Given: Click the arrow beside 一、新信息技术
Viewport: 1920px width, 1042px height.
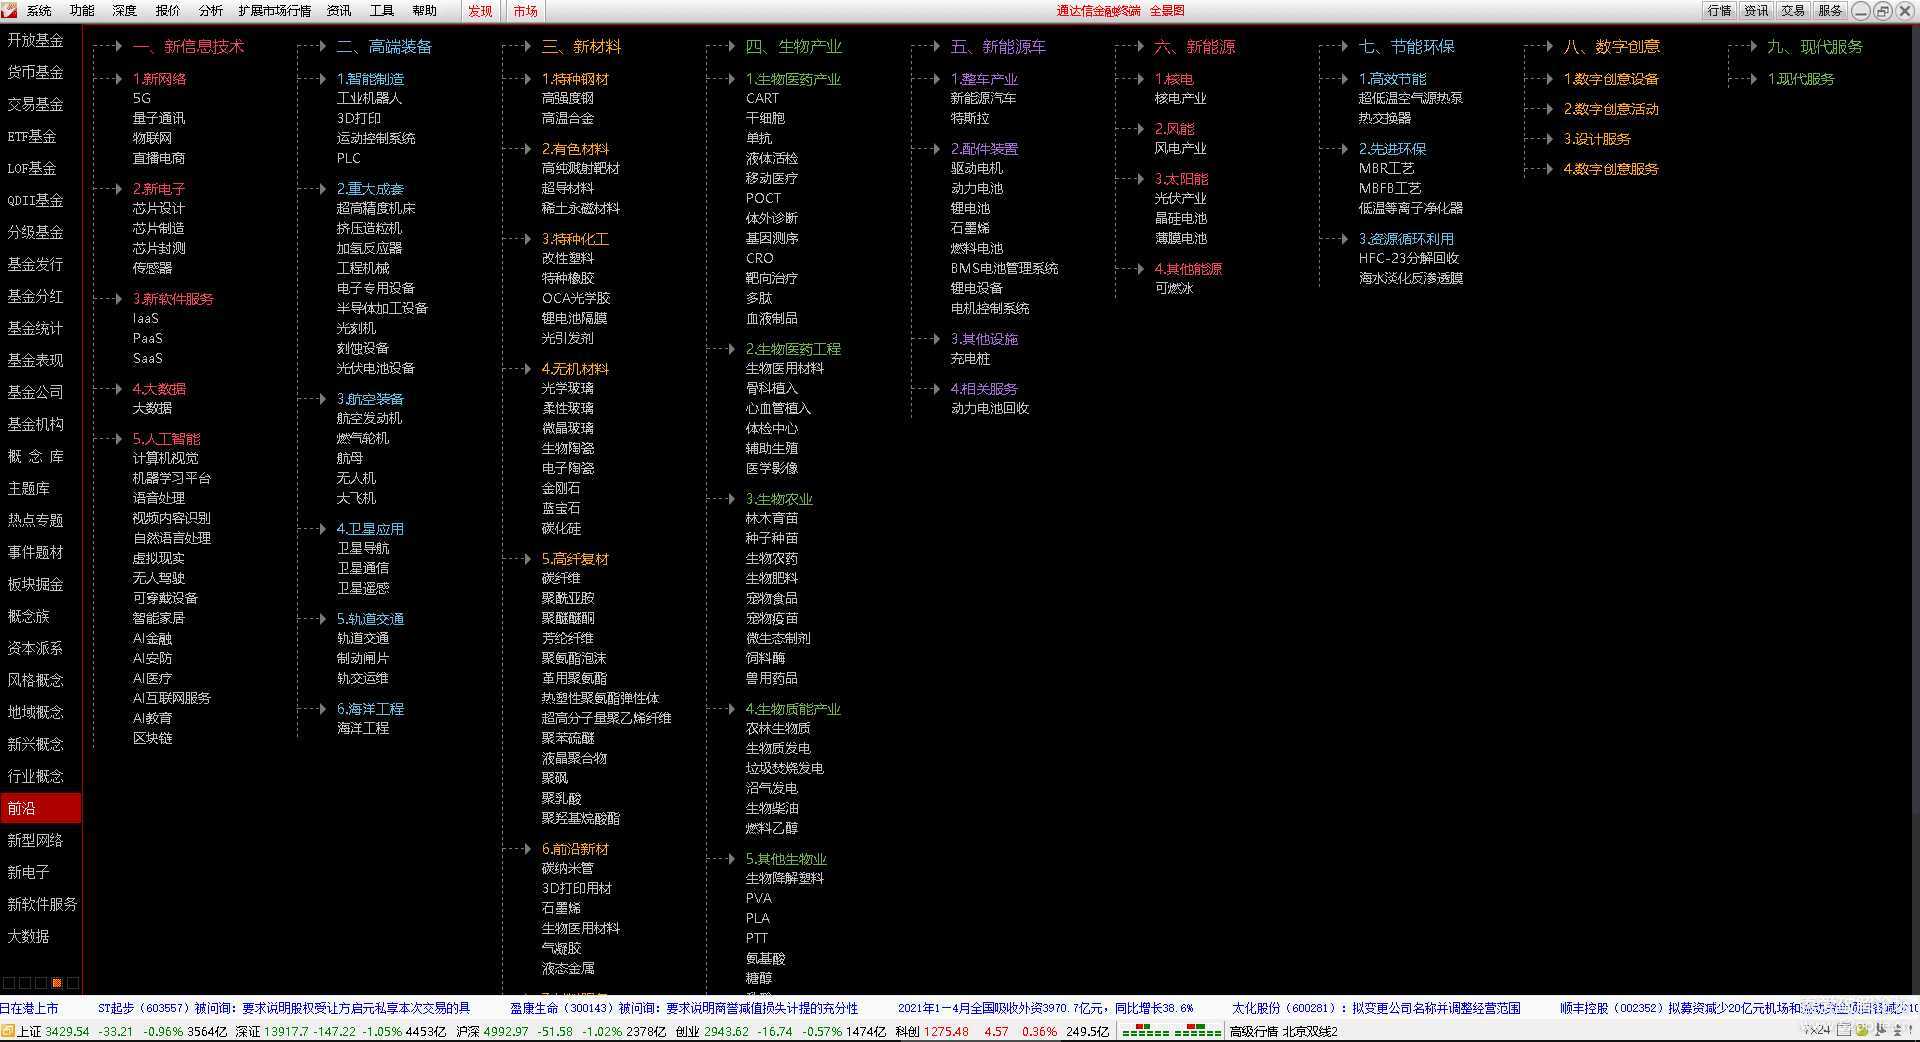Looking at the screenshot, I should pyautogui.click(x=117, y=46).
